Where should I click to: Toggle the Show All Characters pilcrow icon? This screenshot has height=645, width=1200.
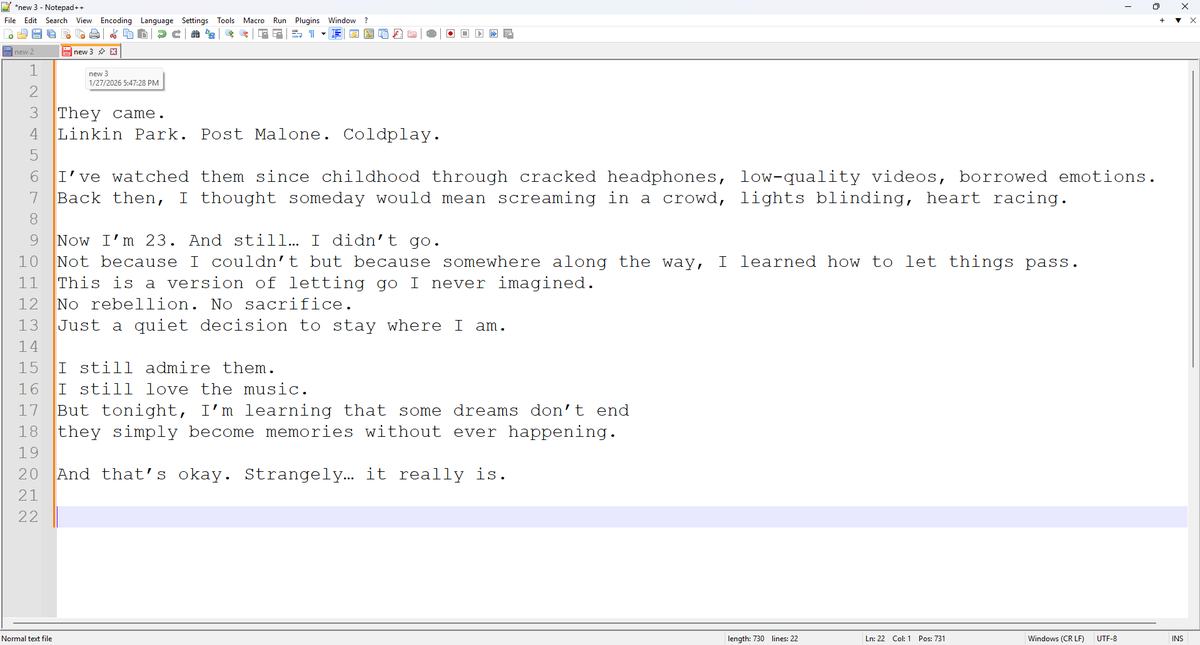click(311, 34)
